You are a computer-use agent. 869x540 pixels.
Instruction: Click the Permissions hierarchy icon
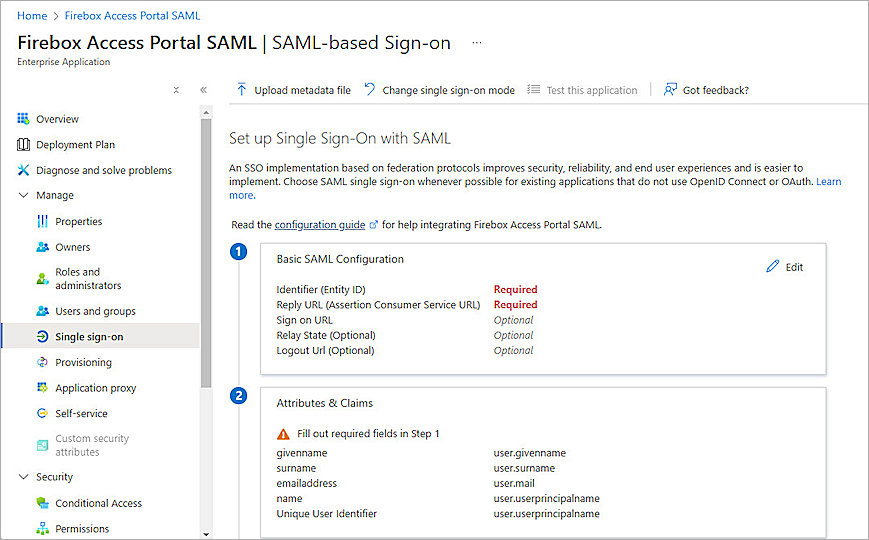click(x=42, y=528)
